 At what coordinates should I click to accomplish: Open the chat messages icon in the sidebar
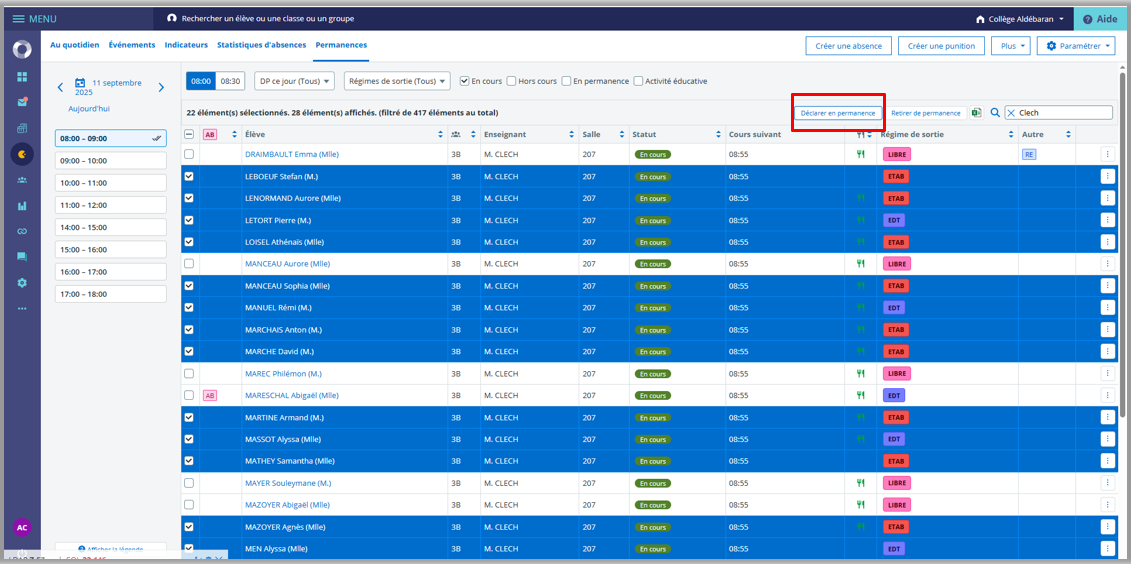22,257
